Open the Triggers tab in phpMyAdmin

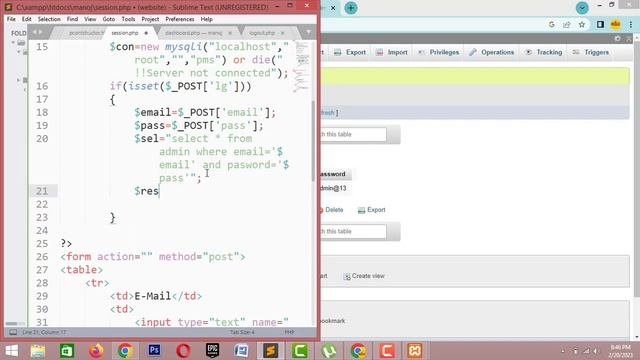pos(591,52)
